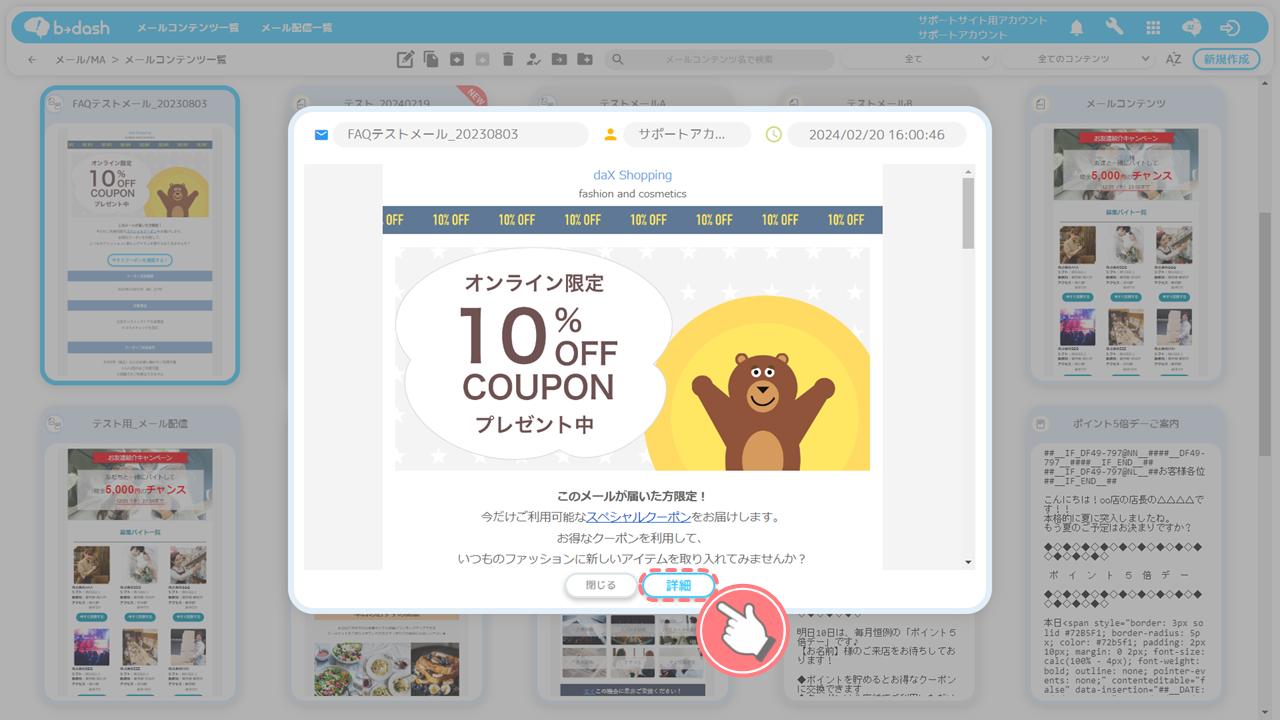Click the b→dash logo
Viewport: 1280px width, 720px height.
pyautogui.click(x=66, y=27)
